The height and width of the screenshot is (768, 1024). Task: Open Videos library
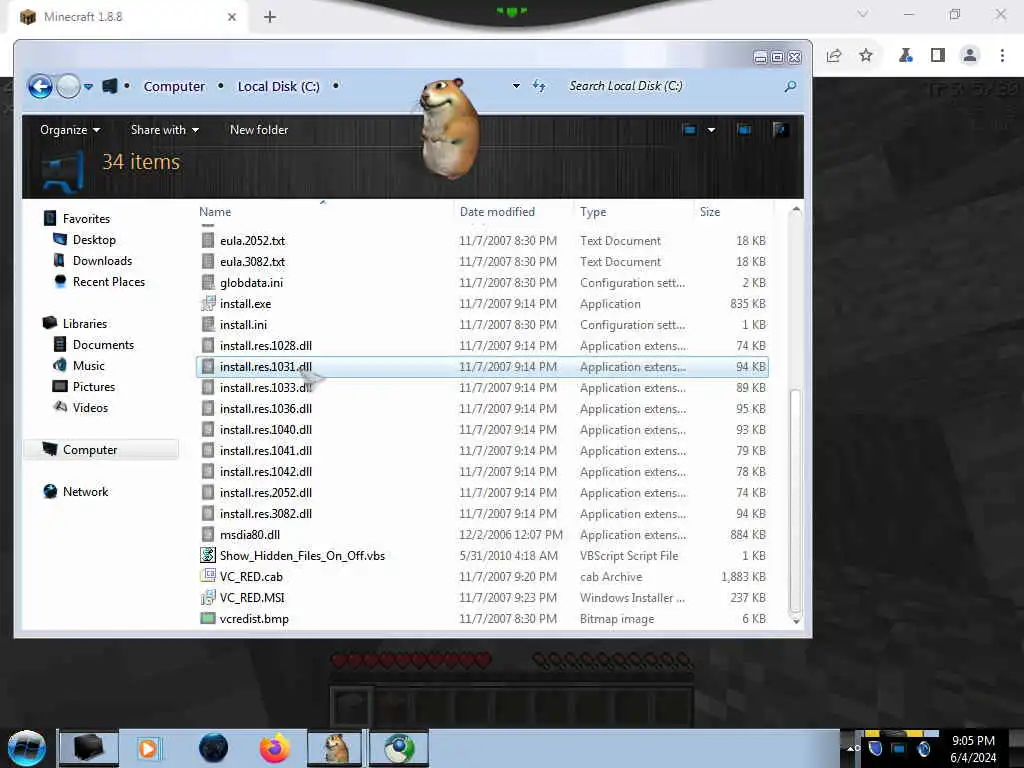(90, 408)
